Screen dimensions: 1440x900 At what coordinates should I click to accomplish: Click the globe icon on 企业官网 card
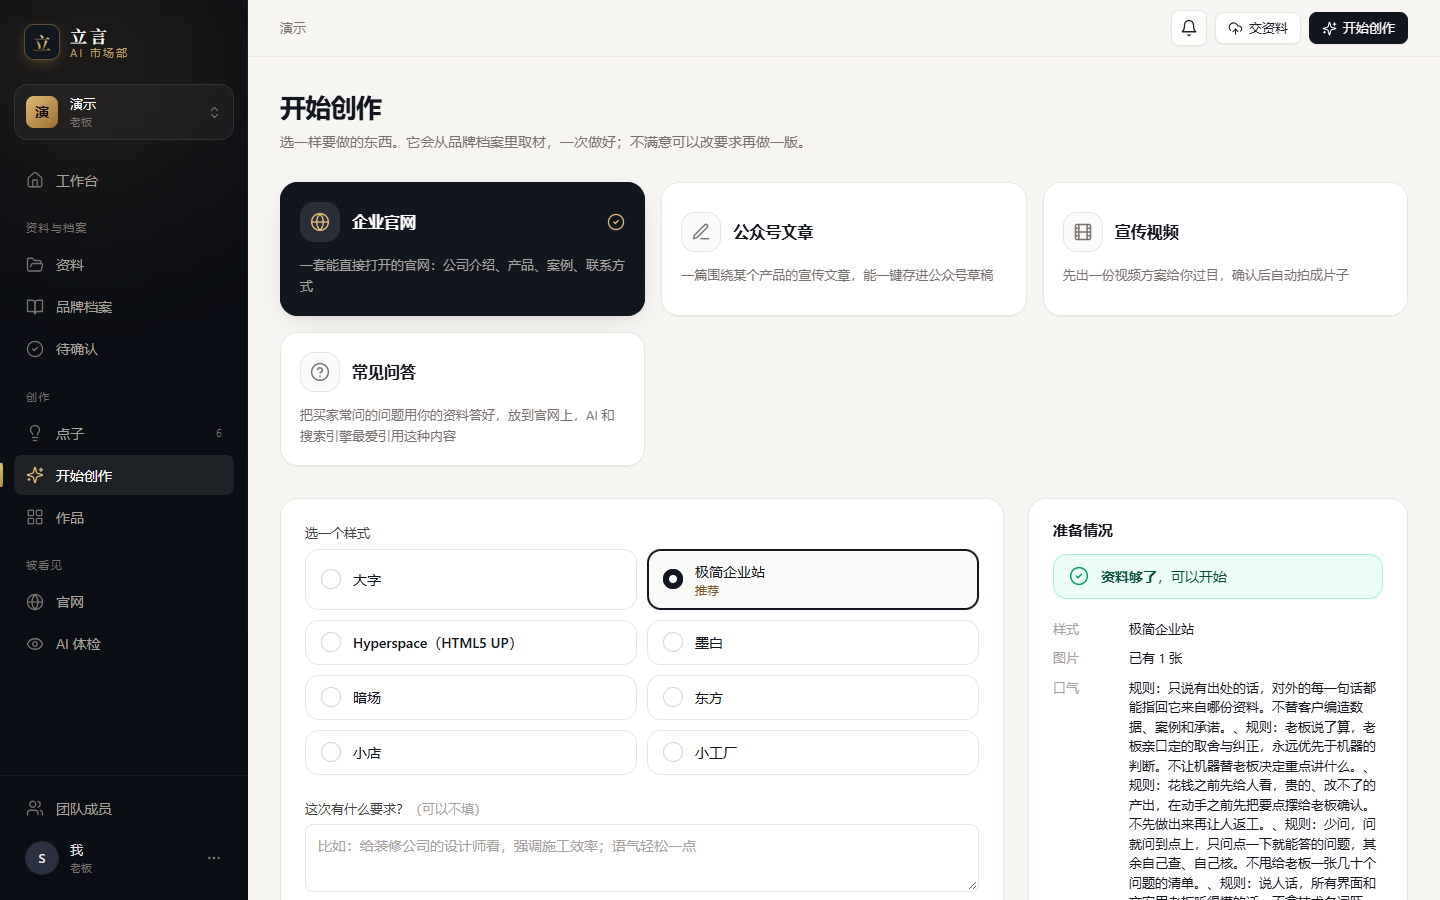tap(320, 222)
